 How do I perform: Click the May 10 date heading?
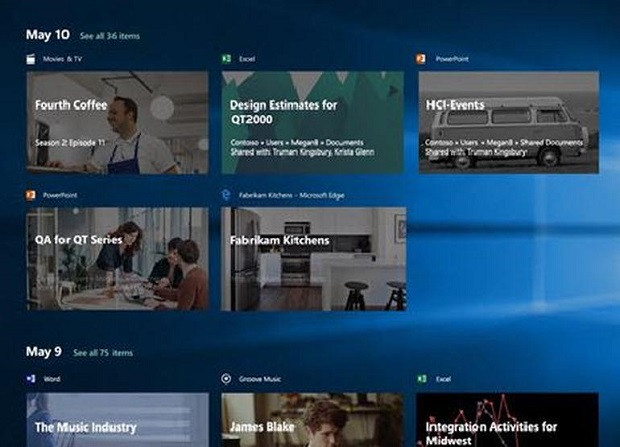coord(47,35)
